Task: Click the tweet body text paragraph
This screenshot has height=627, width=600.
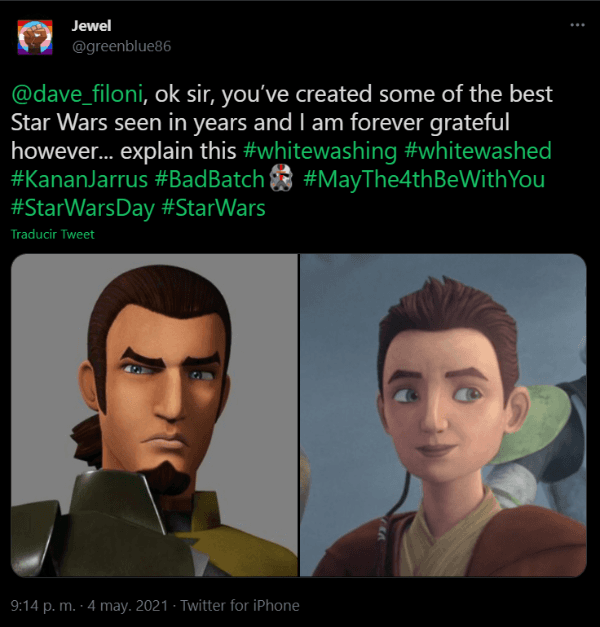Action: [x=282, y=151]
